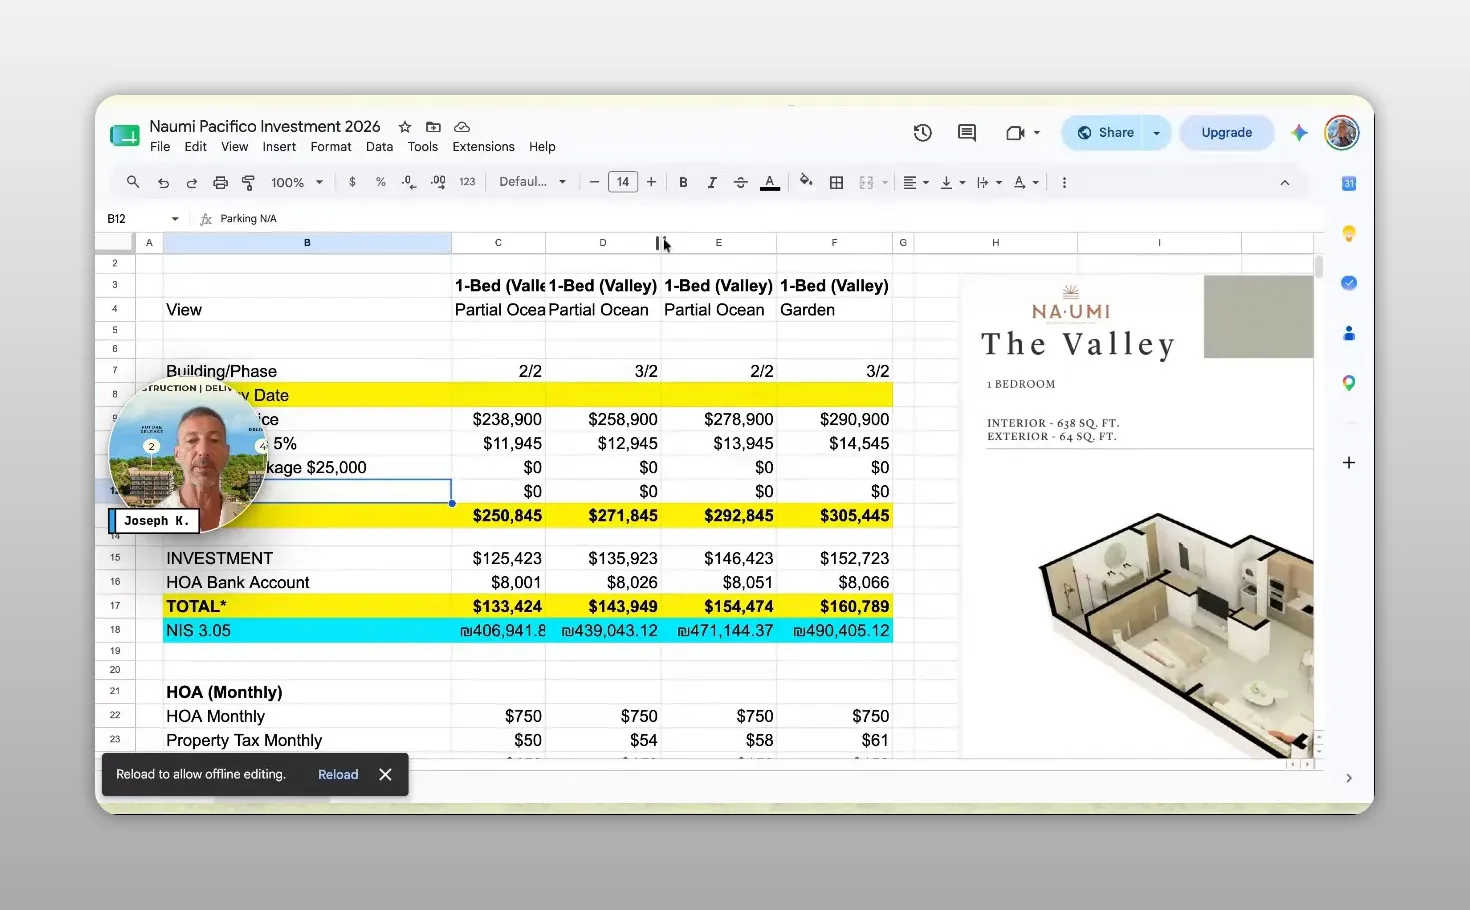Open Google Maps side panel icon

pos(1348,383)
